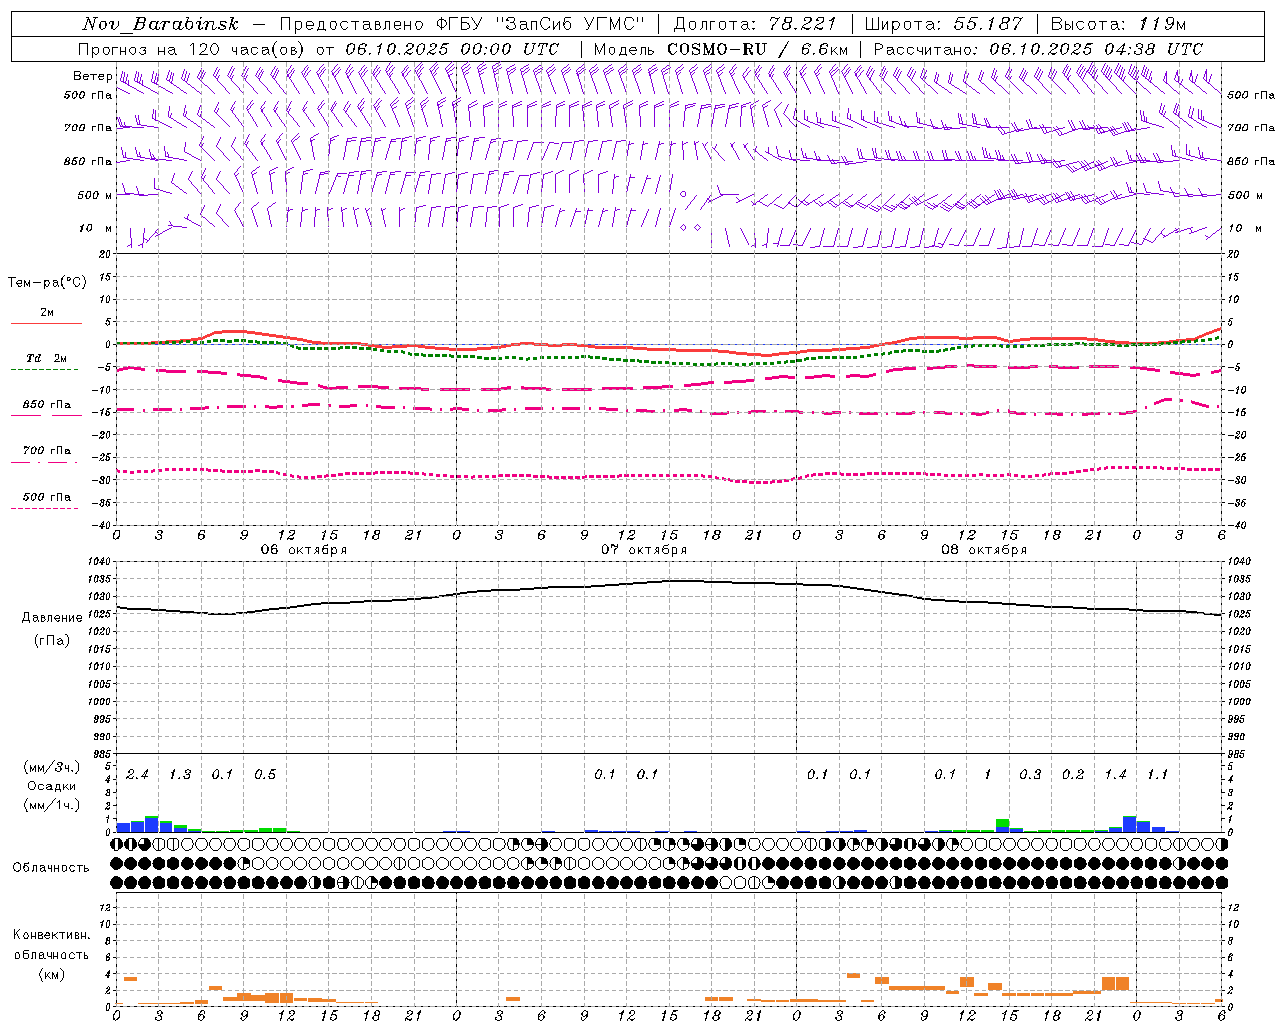The image size is (1280, 1024).
Task: Click the "Высота: 119м" header field
Action: 1118,24
